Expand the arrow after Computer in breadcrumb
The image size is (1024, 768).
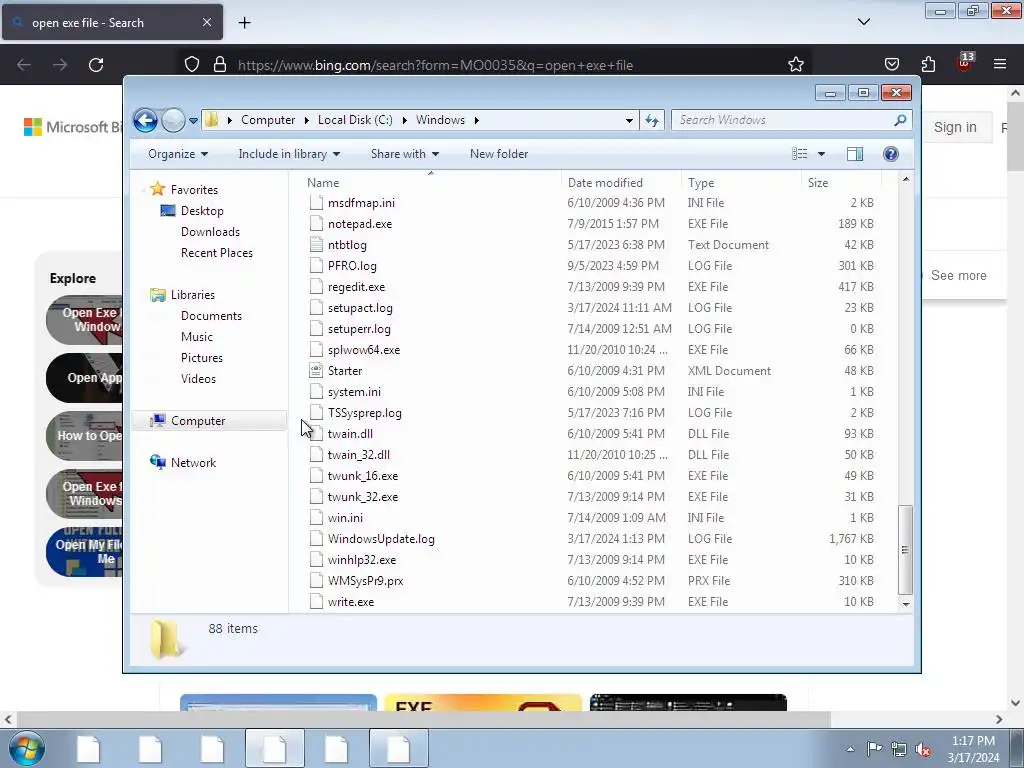[x=307, y=120]
